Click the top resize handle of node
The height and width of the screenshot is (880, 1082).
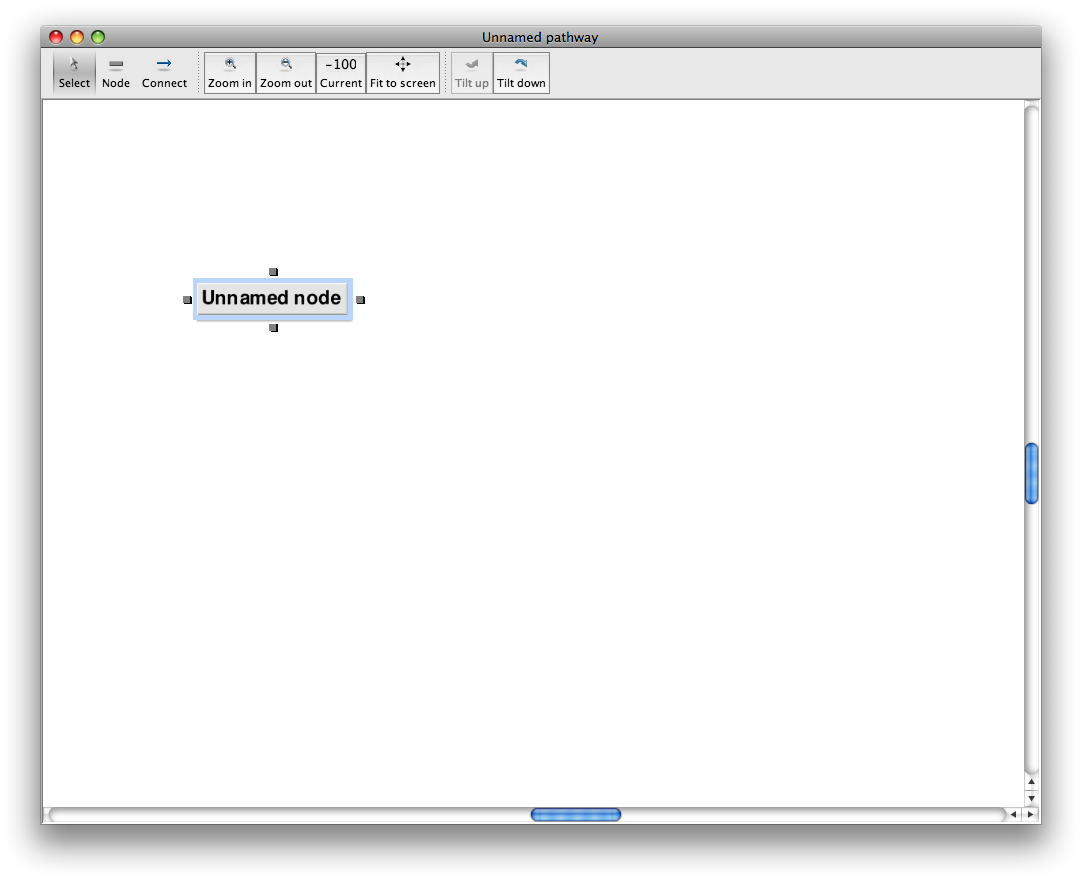click(x=273, y=272)
